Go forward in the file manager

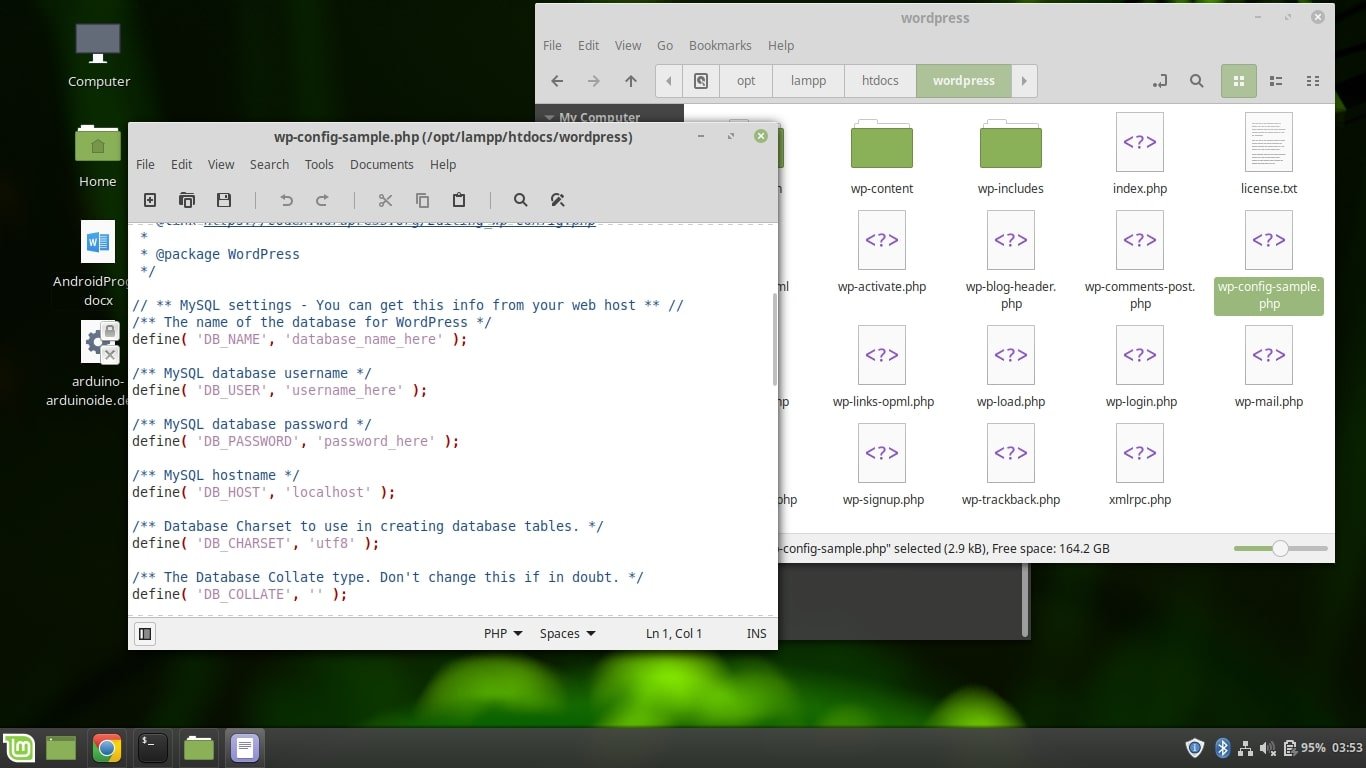[x=594, y=81]
